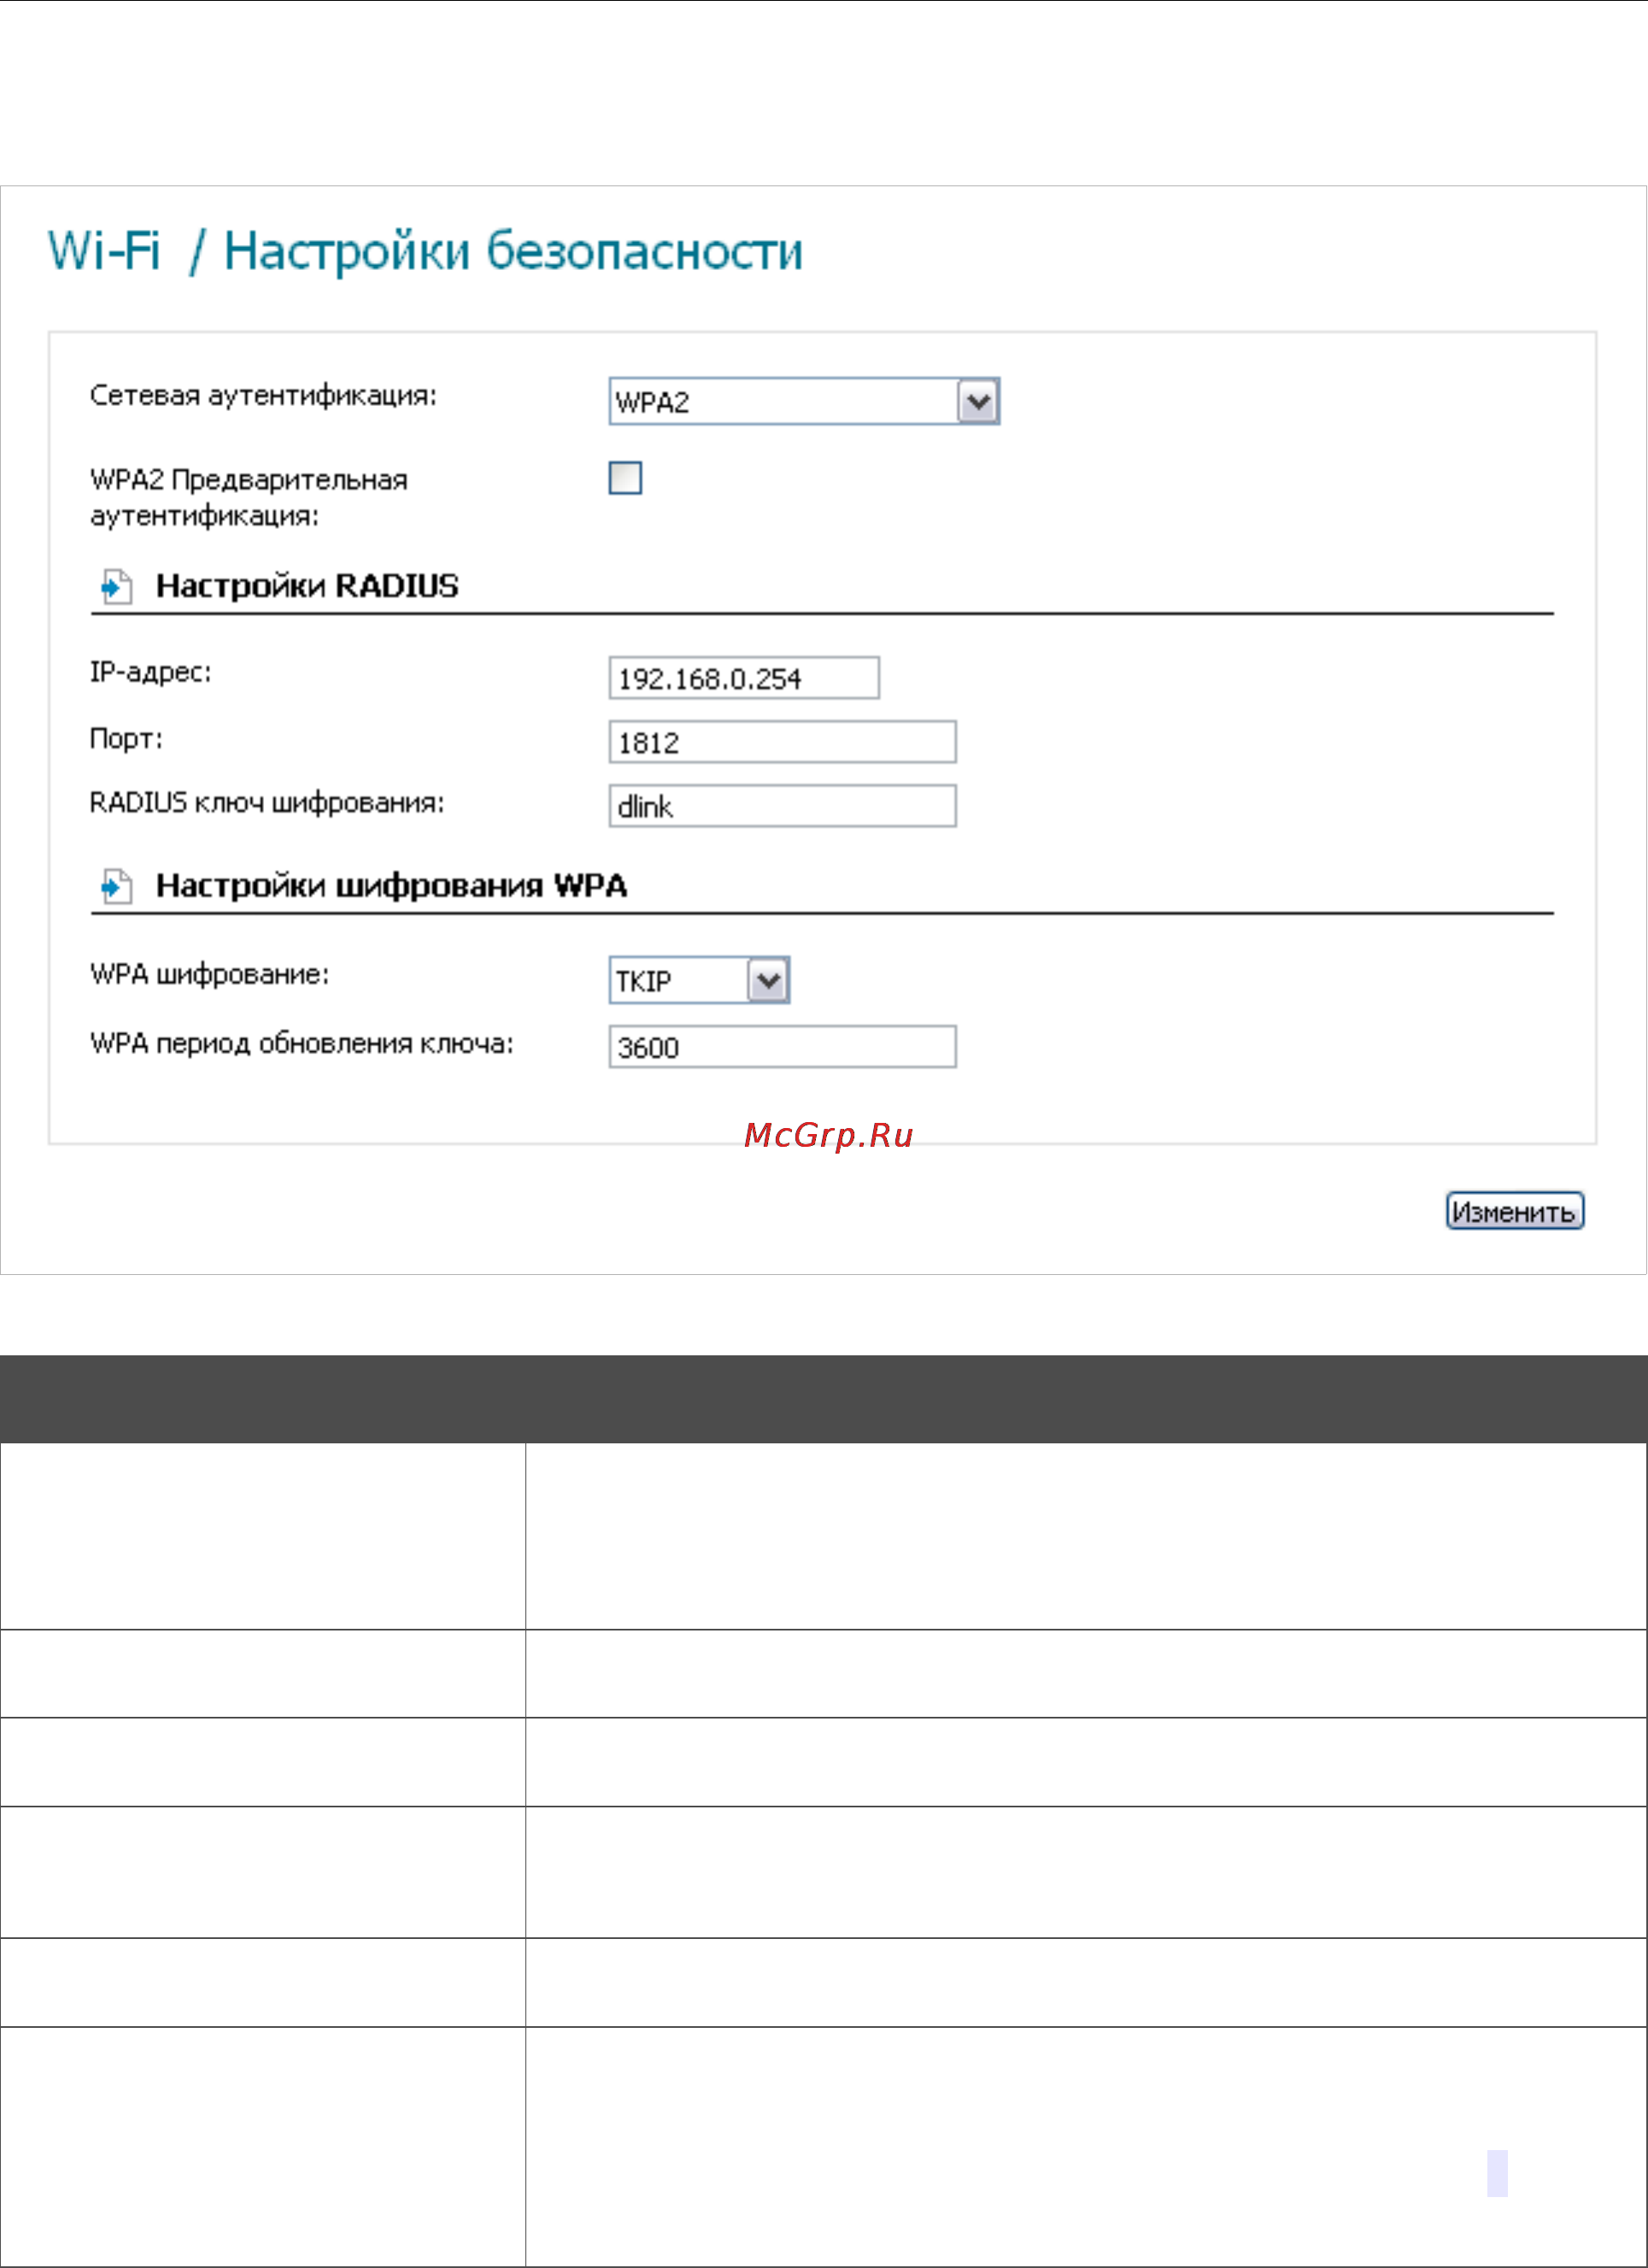Click RADIUS ключ шифрования field dlink

point(782,806)
